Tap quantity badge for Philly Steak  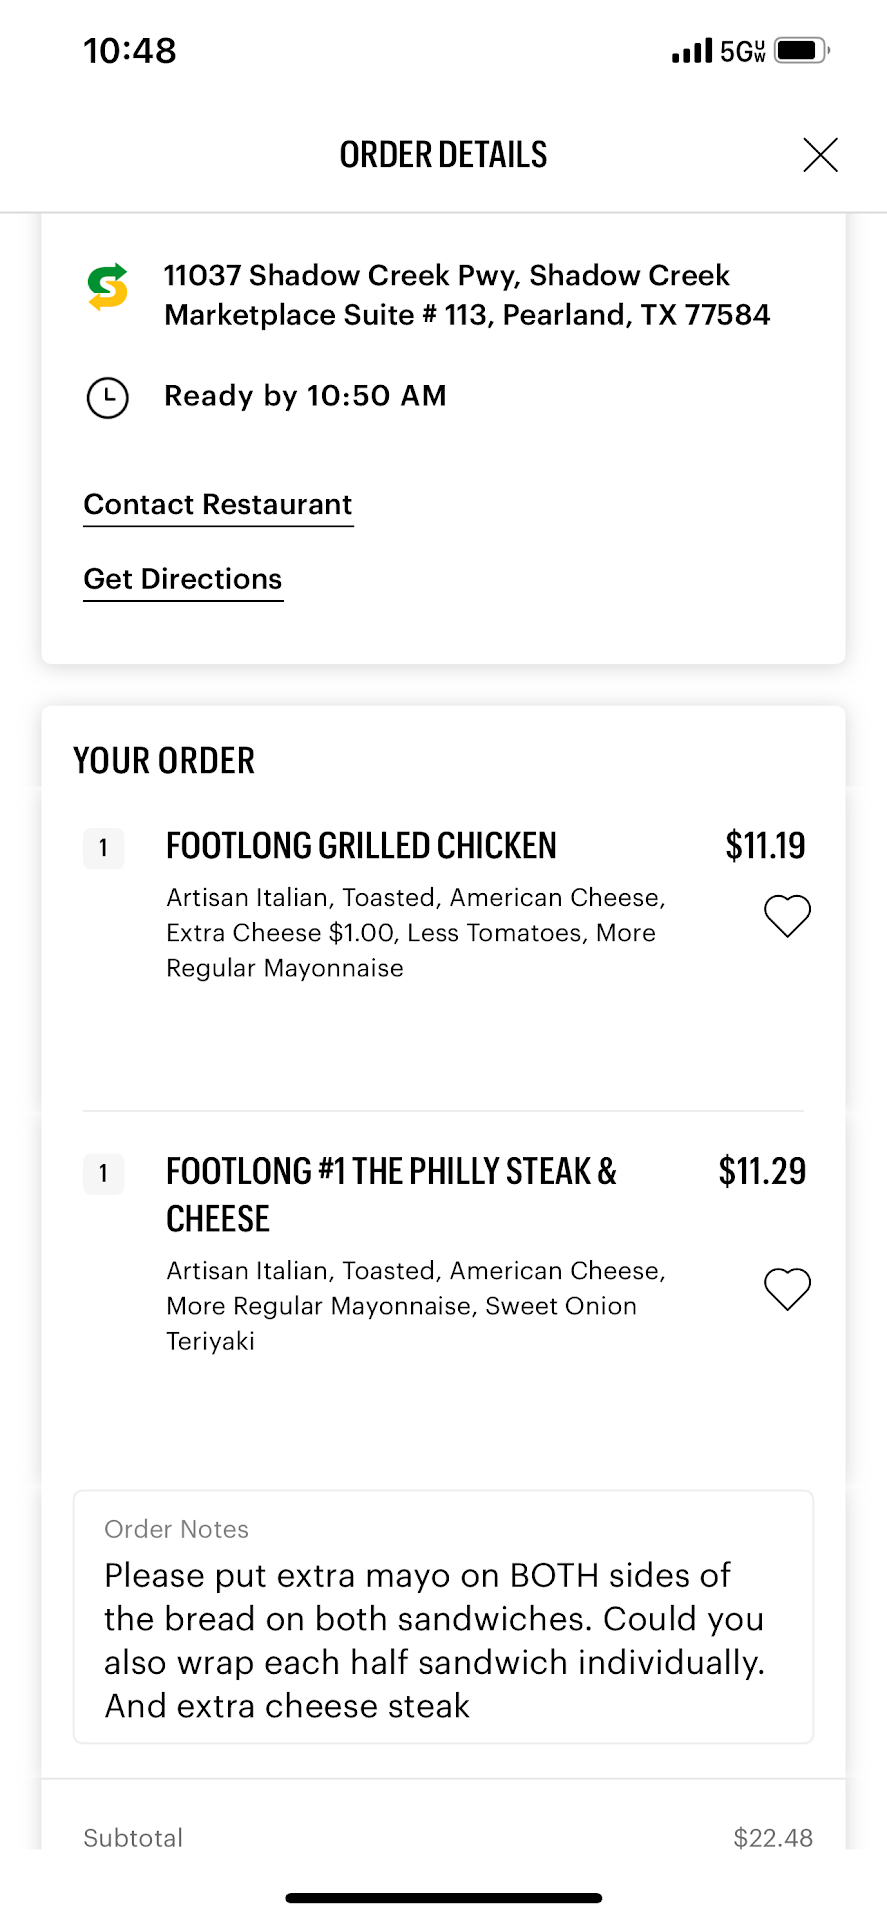[103, 1173]
